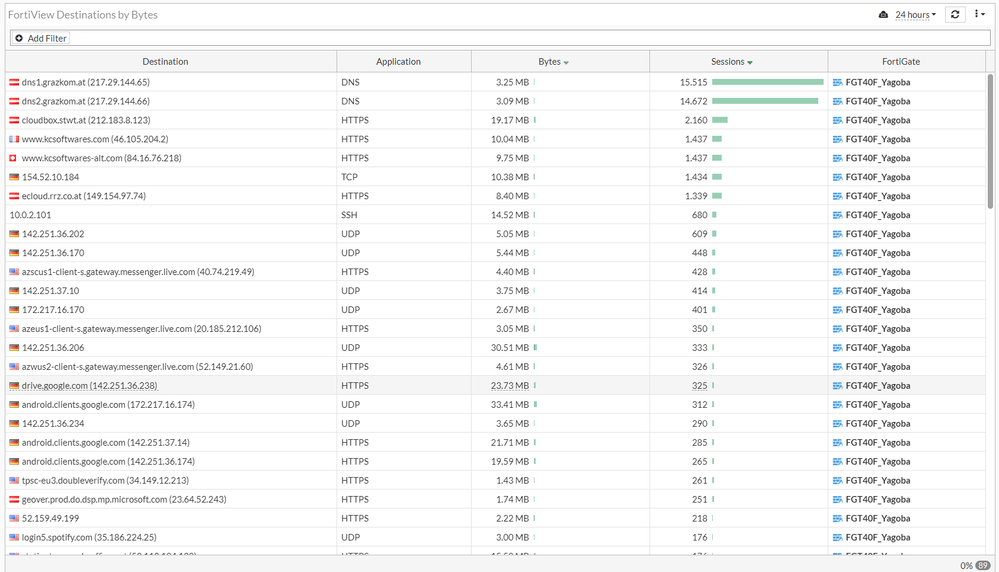The image size is (999, 572).
Task: Sort by the Application column header
Action: coord(398,62)
